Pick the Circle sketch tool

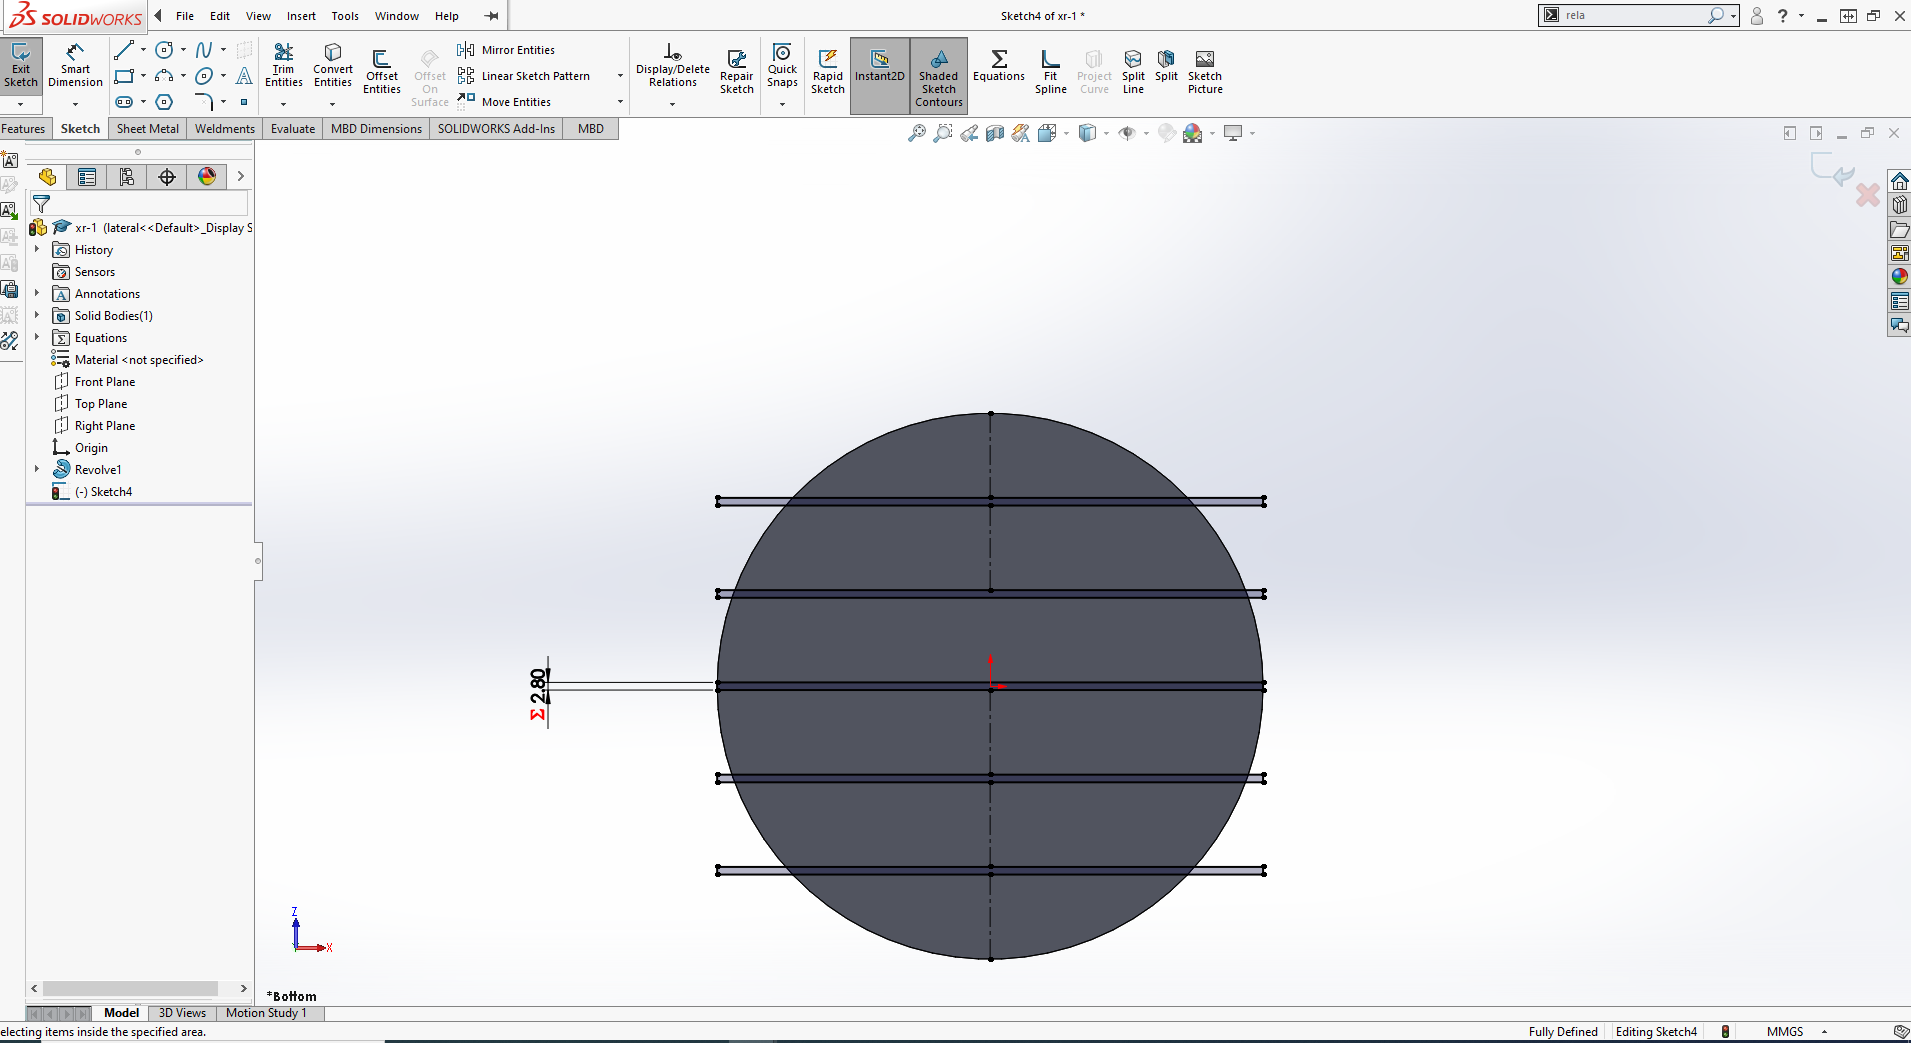click(x=165, y=50)
